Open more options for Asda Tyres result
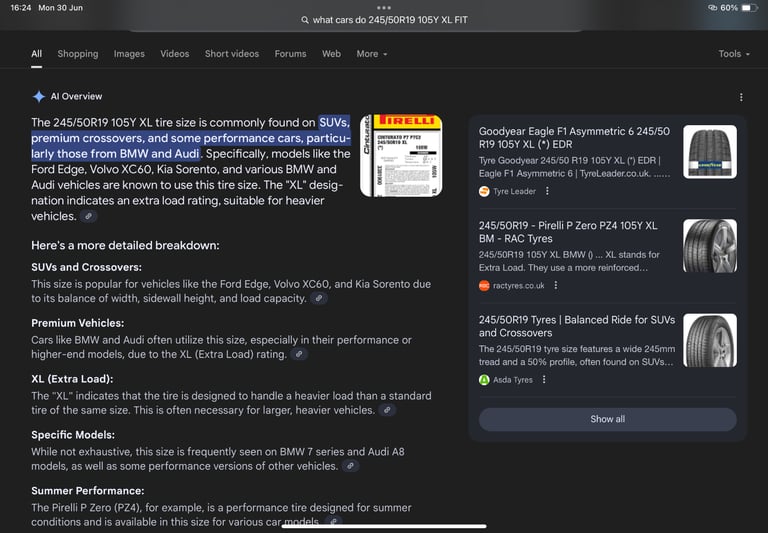The width and height of the screenshot is (768, 533). 544,380
